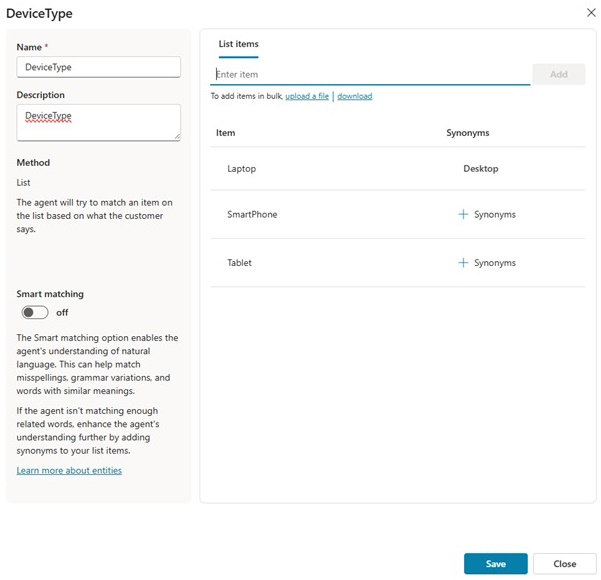Click into the Description text area
The height and width of the screenshot is (580, 601).
98,122
